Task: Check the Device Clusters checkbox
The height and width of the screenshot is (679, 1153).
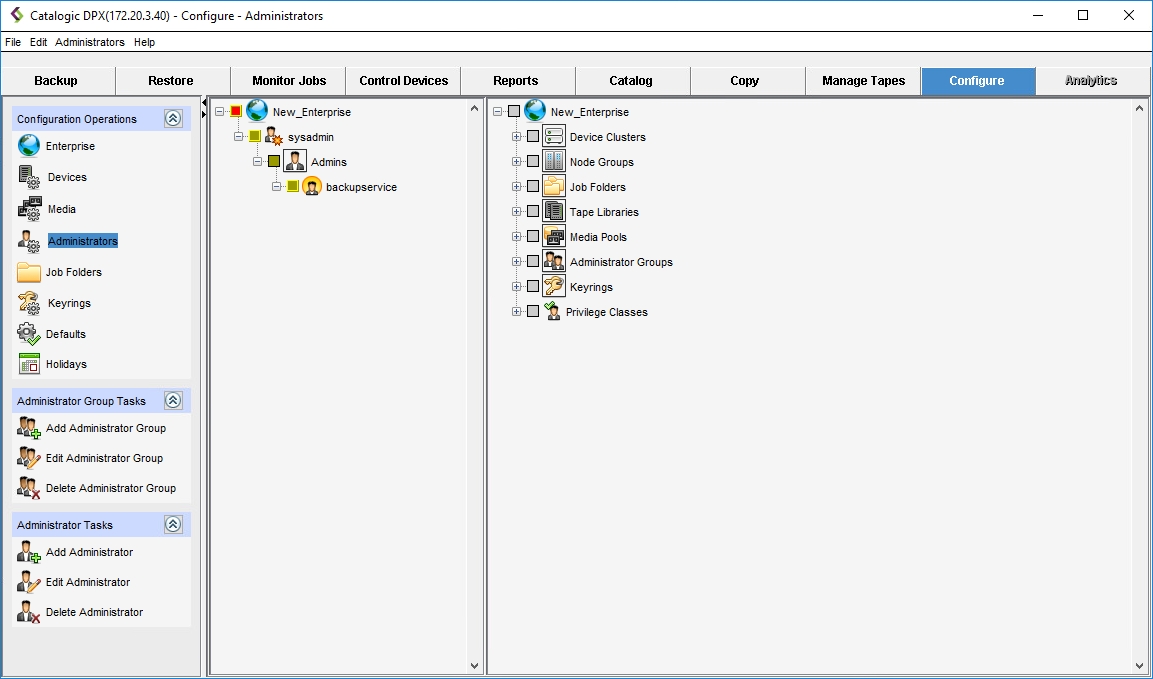Action: [533, 137]
